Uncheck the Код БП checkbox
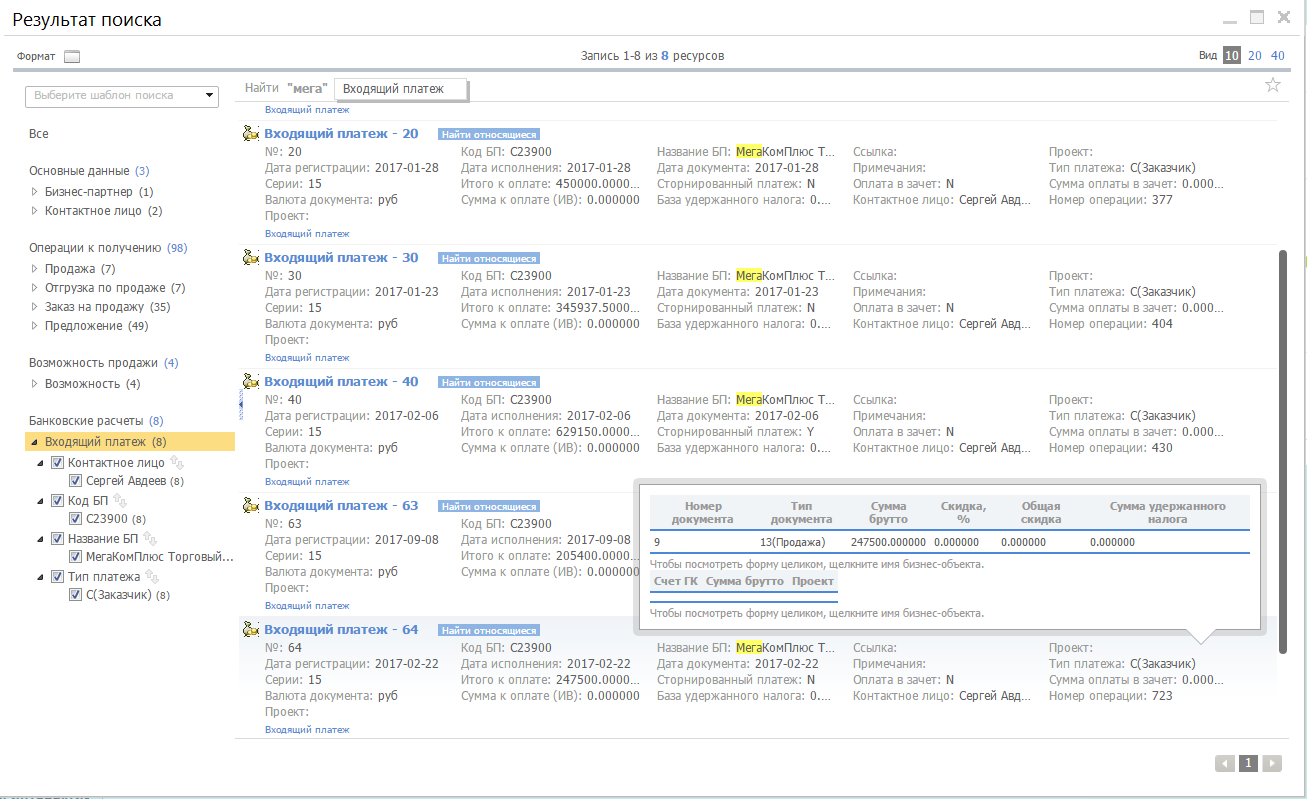The width and height of the screenshot is (1307, 799). click(x=57, y=501)
